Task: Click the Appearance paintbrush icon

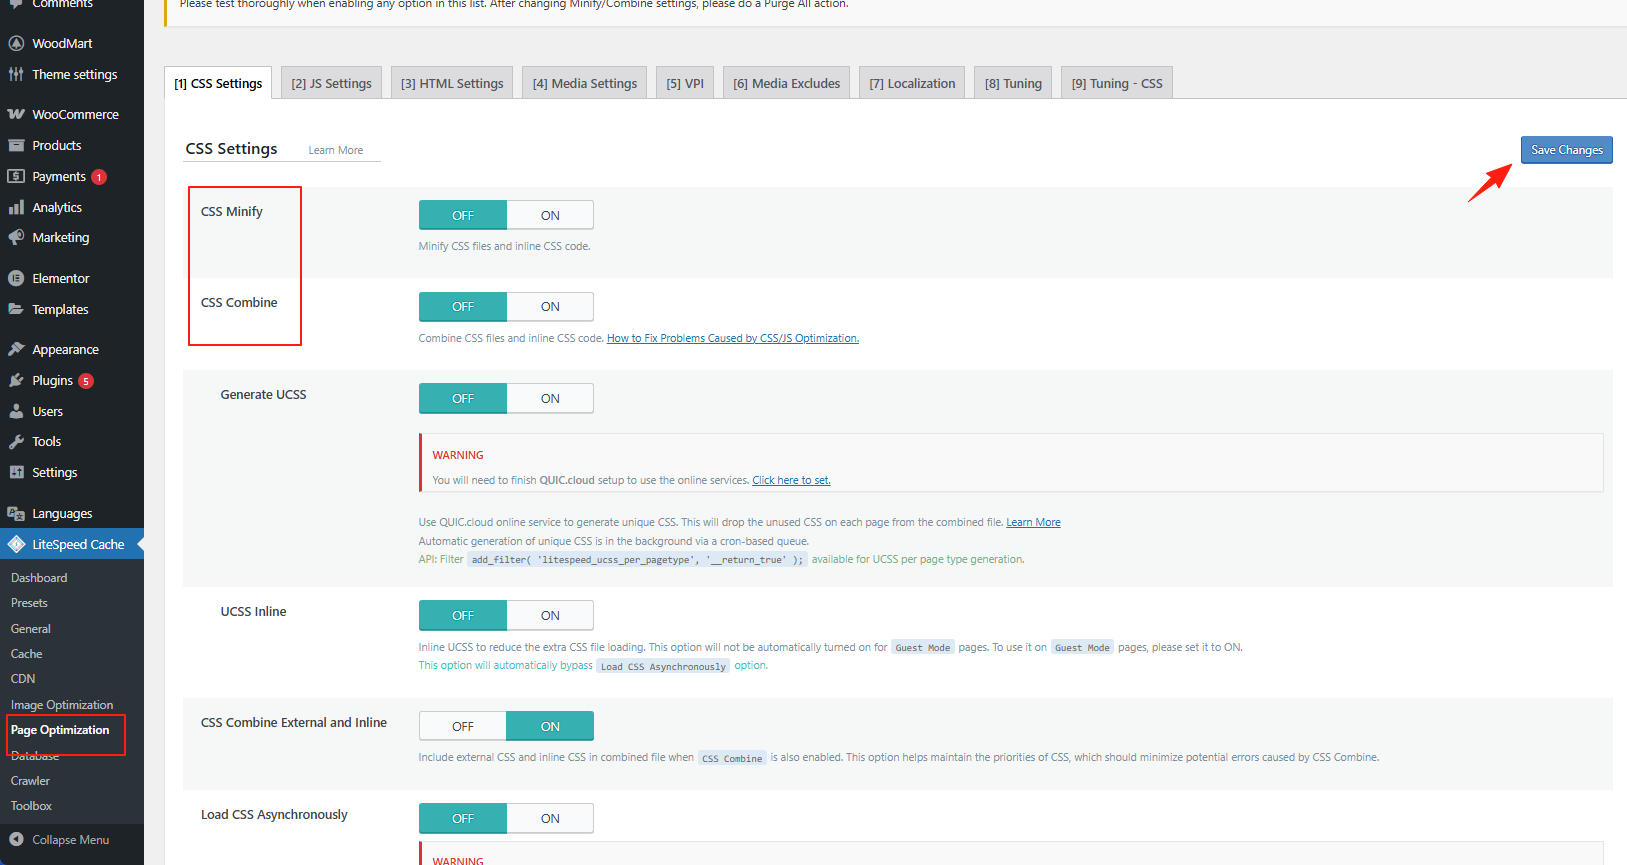Action: point(16,349)
